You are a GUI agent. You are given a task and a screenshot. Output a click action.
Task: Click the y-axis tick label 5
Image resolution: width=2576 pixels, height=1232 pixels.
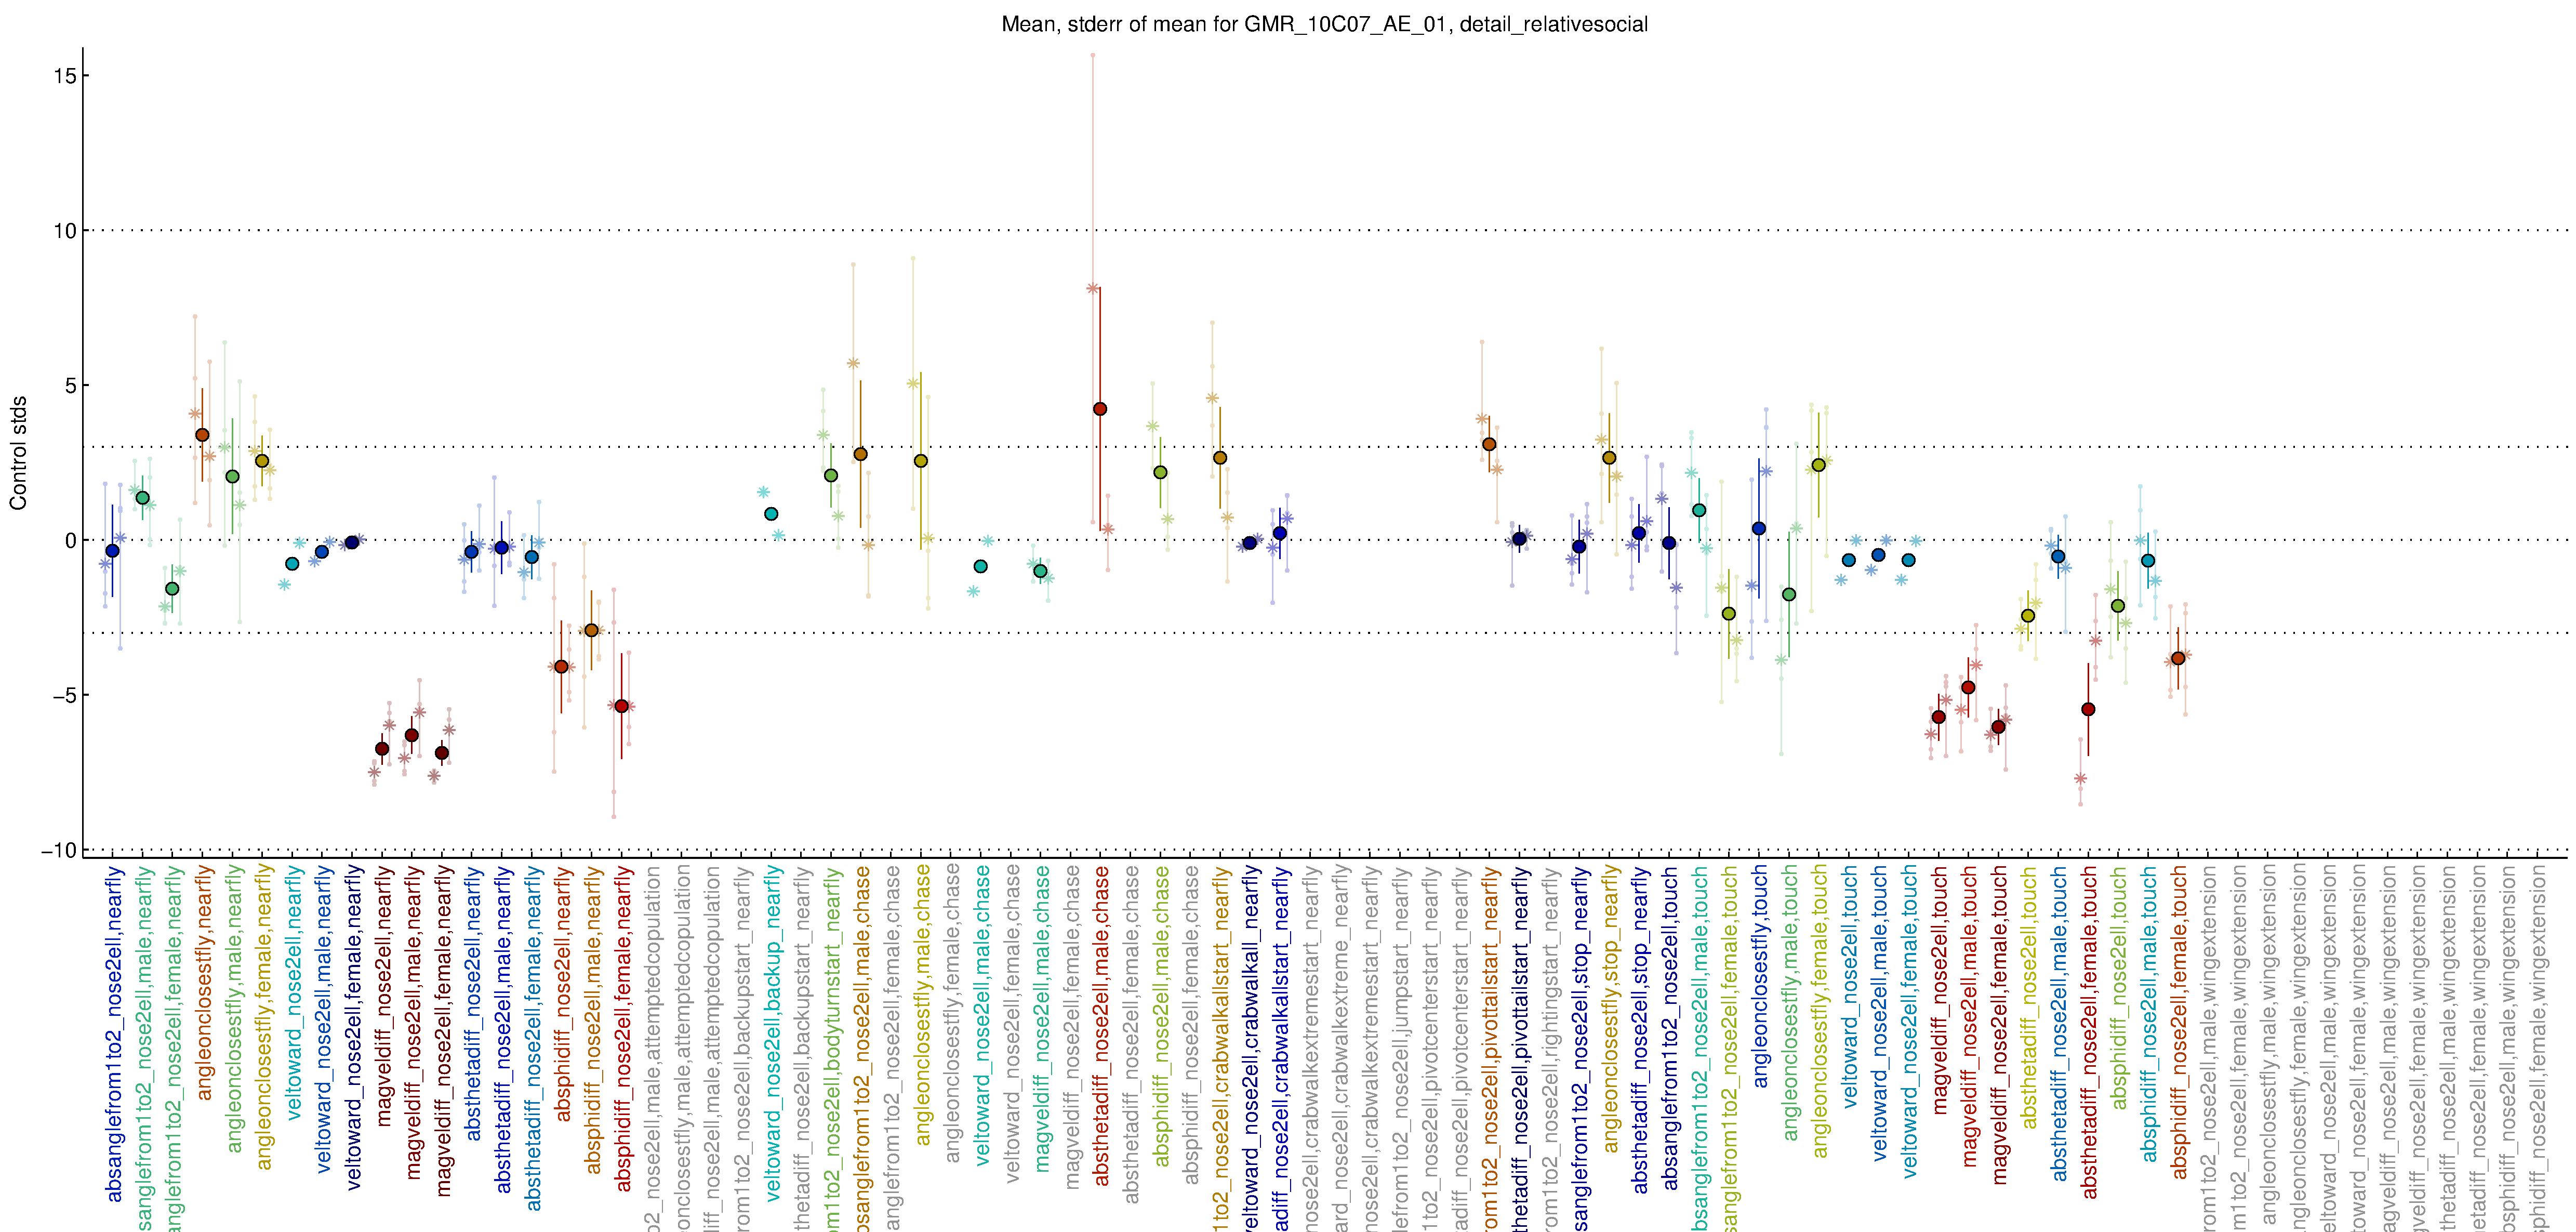point(70,386)
